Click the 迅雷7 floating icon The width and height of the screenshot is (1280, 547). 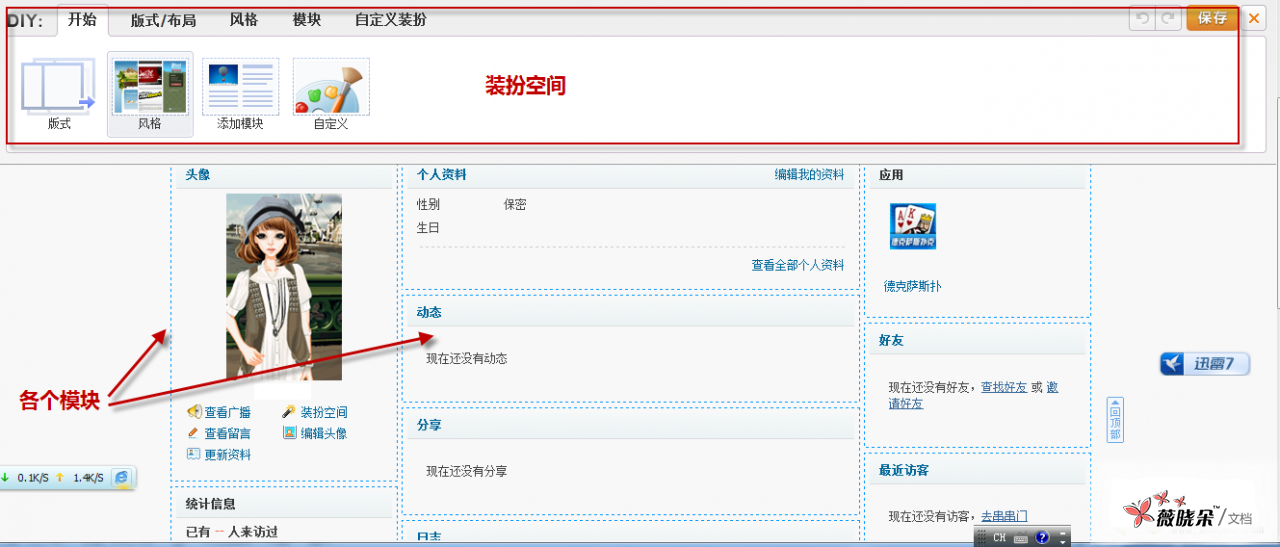1205,364
